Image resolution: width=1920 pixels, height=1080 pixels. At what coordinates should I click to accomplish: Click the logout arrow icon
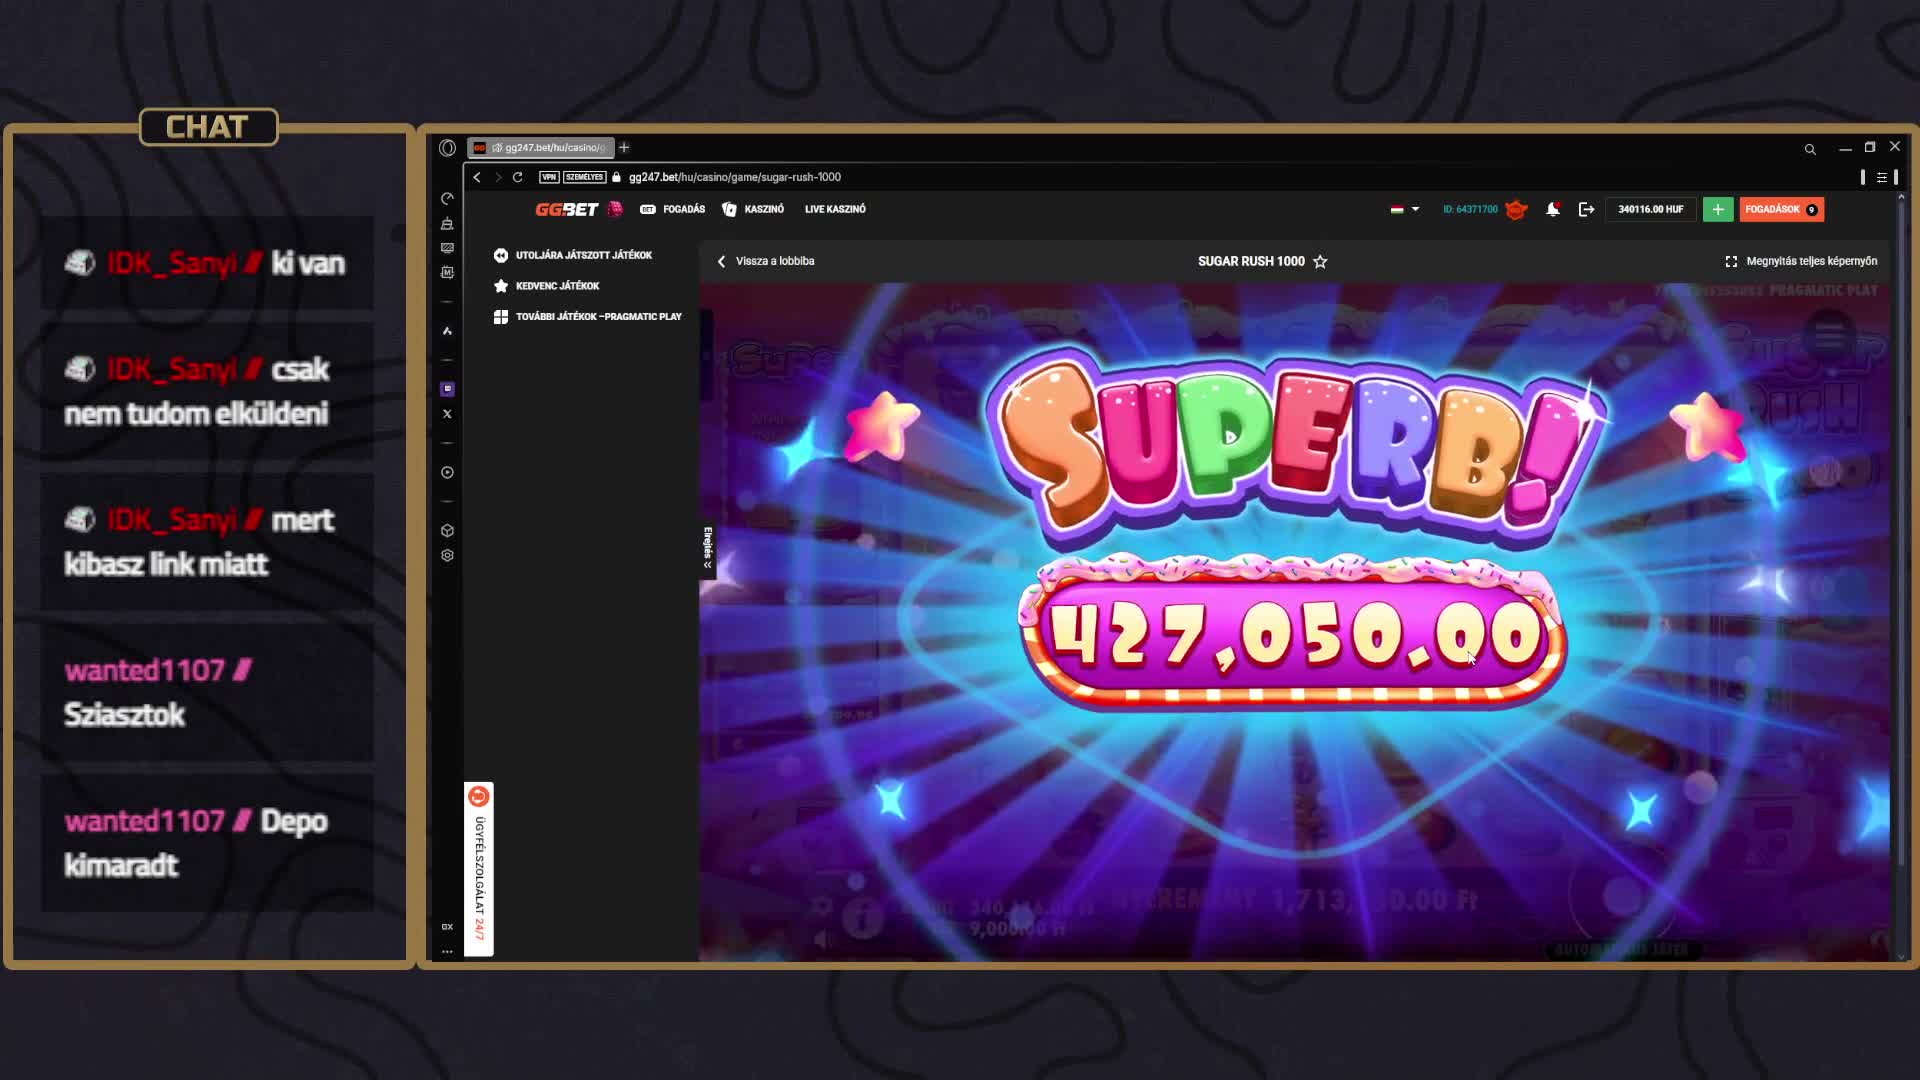pyautogui.click(x=1586, y=209)
